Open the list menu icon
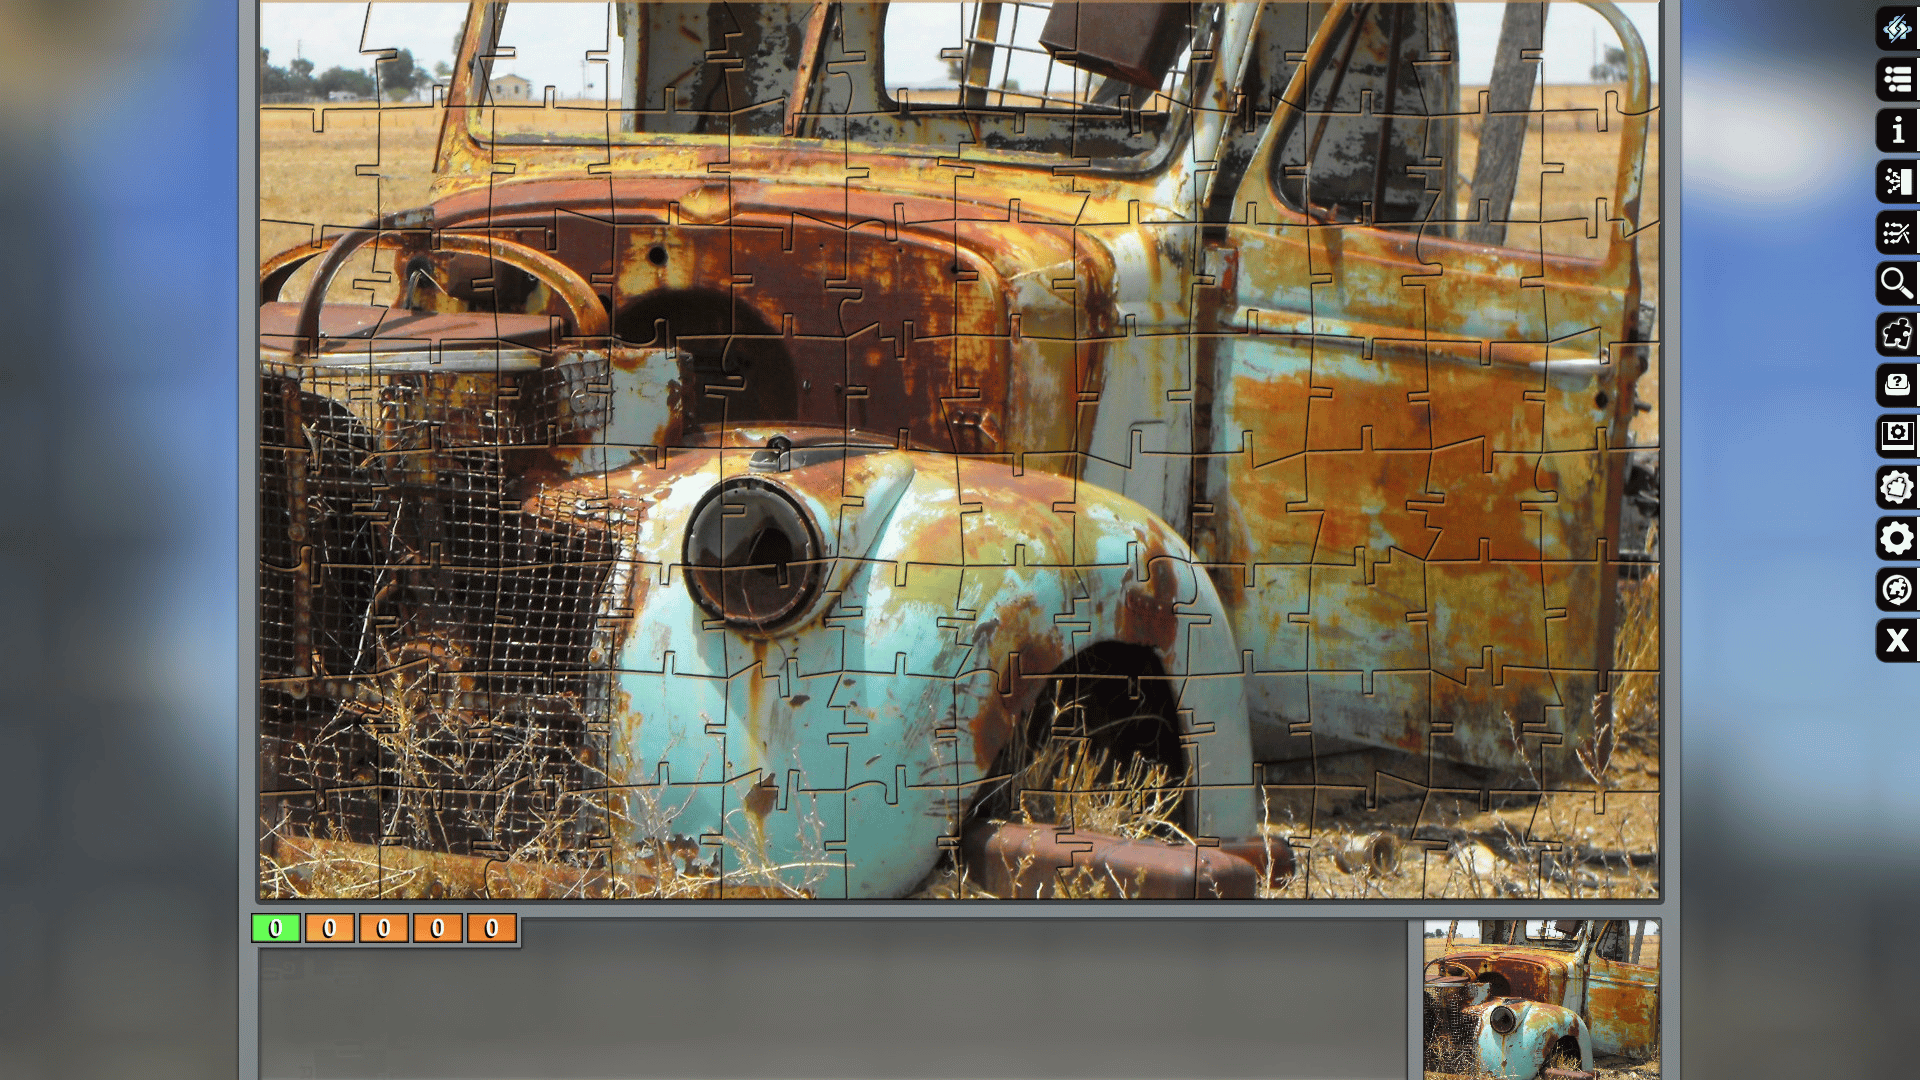Screen dimensions: 1920x1080 tap(1897, 80)
